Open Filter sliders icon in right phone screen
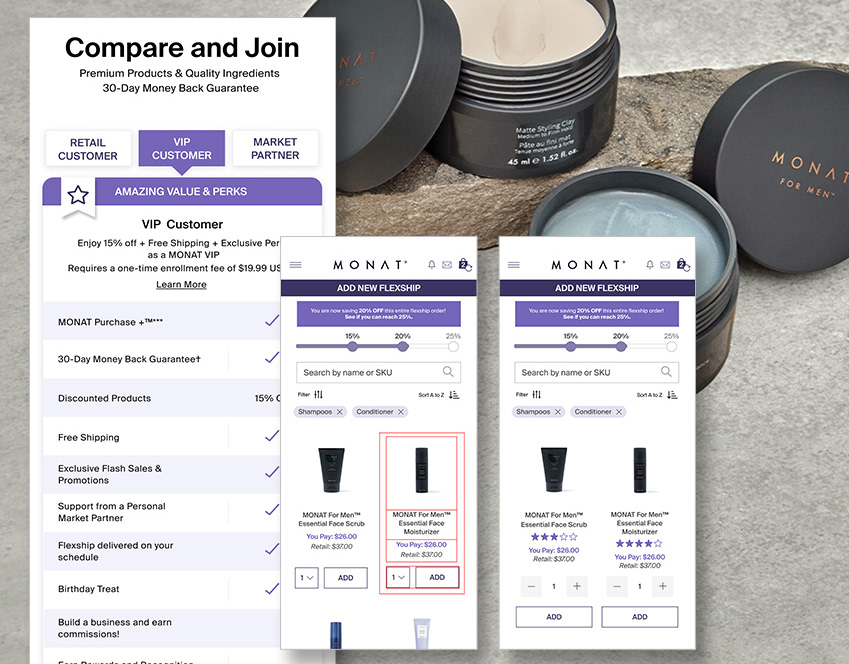The image size is (849, 664). click(537, 394)
